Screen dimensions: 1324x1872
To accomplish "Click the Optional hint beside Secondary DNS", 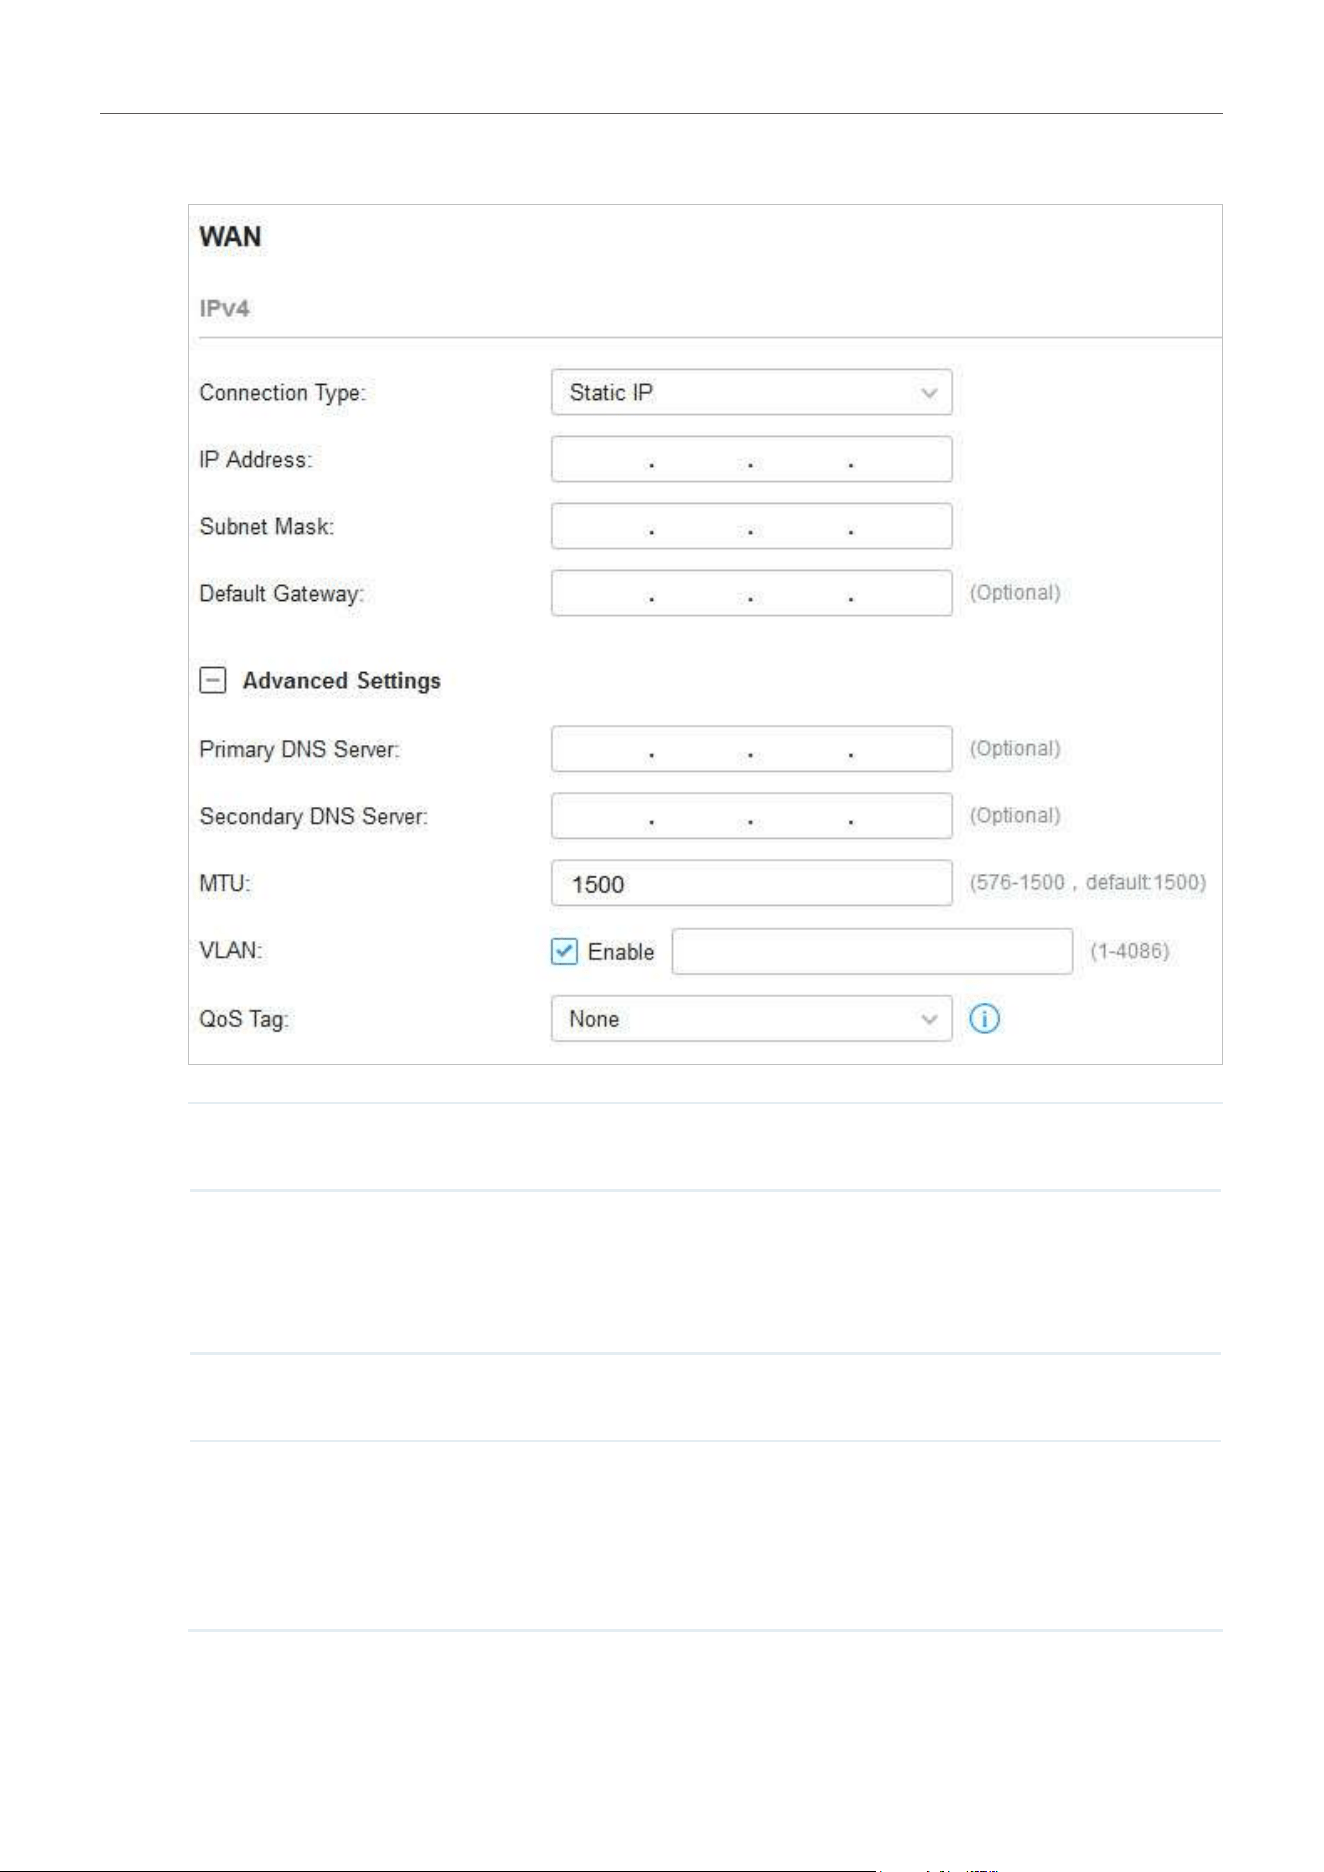I will pyautogui.click(x=1015, y=816).
